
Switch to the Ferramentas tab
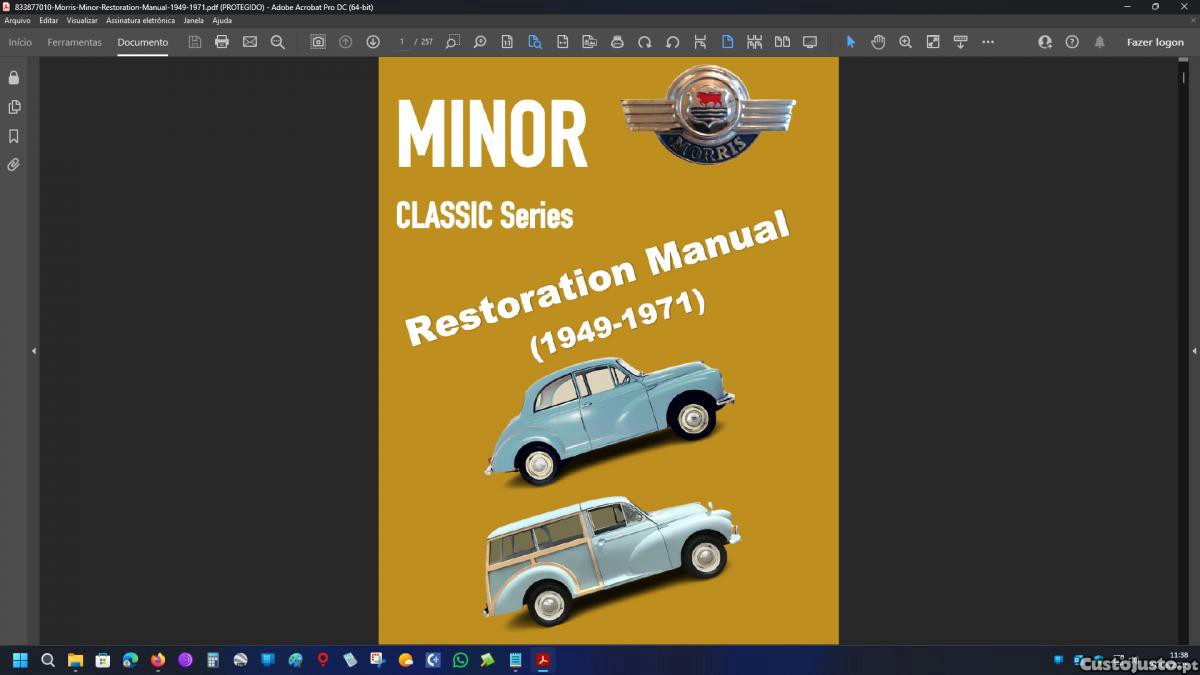(75, 42)
